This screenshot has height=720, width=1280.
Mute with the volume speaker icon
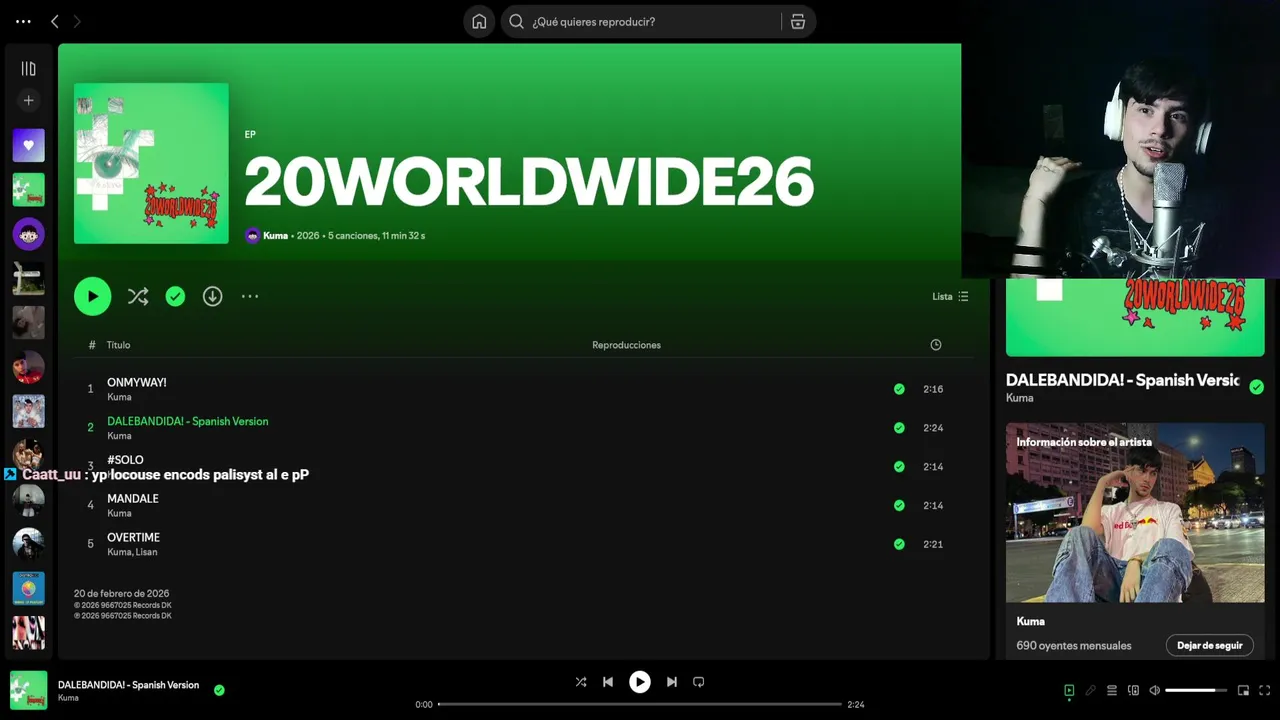[1155, 690]
